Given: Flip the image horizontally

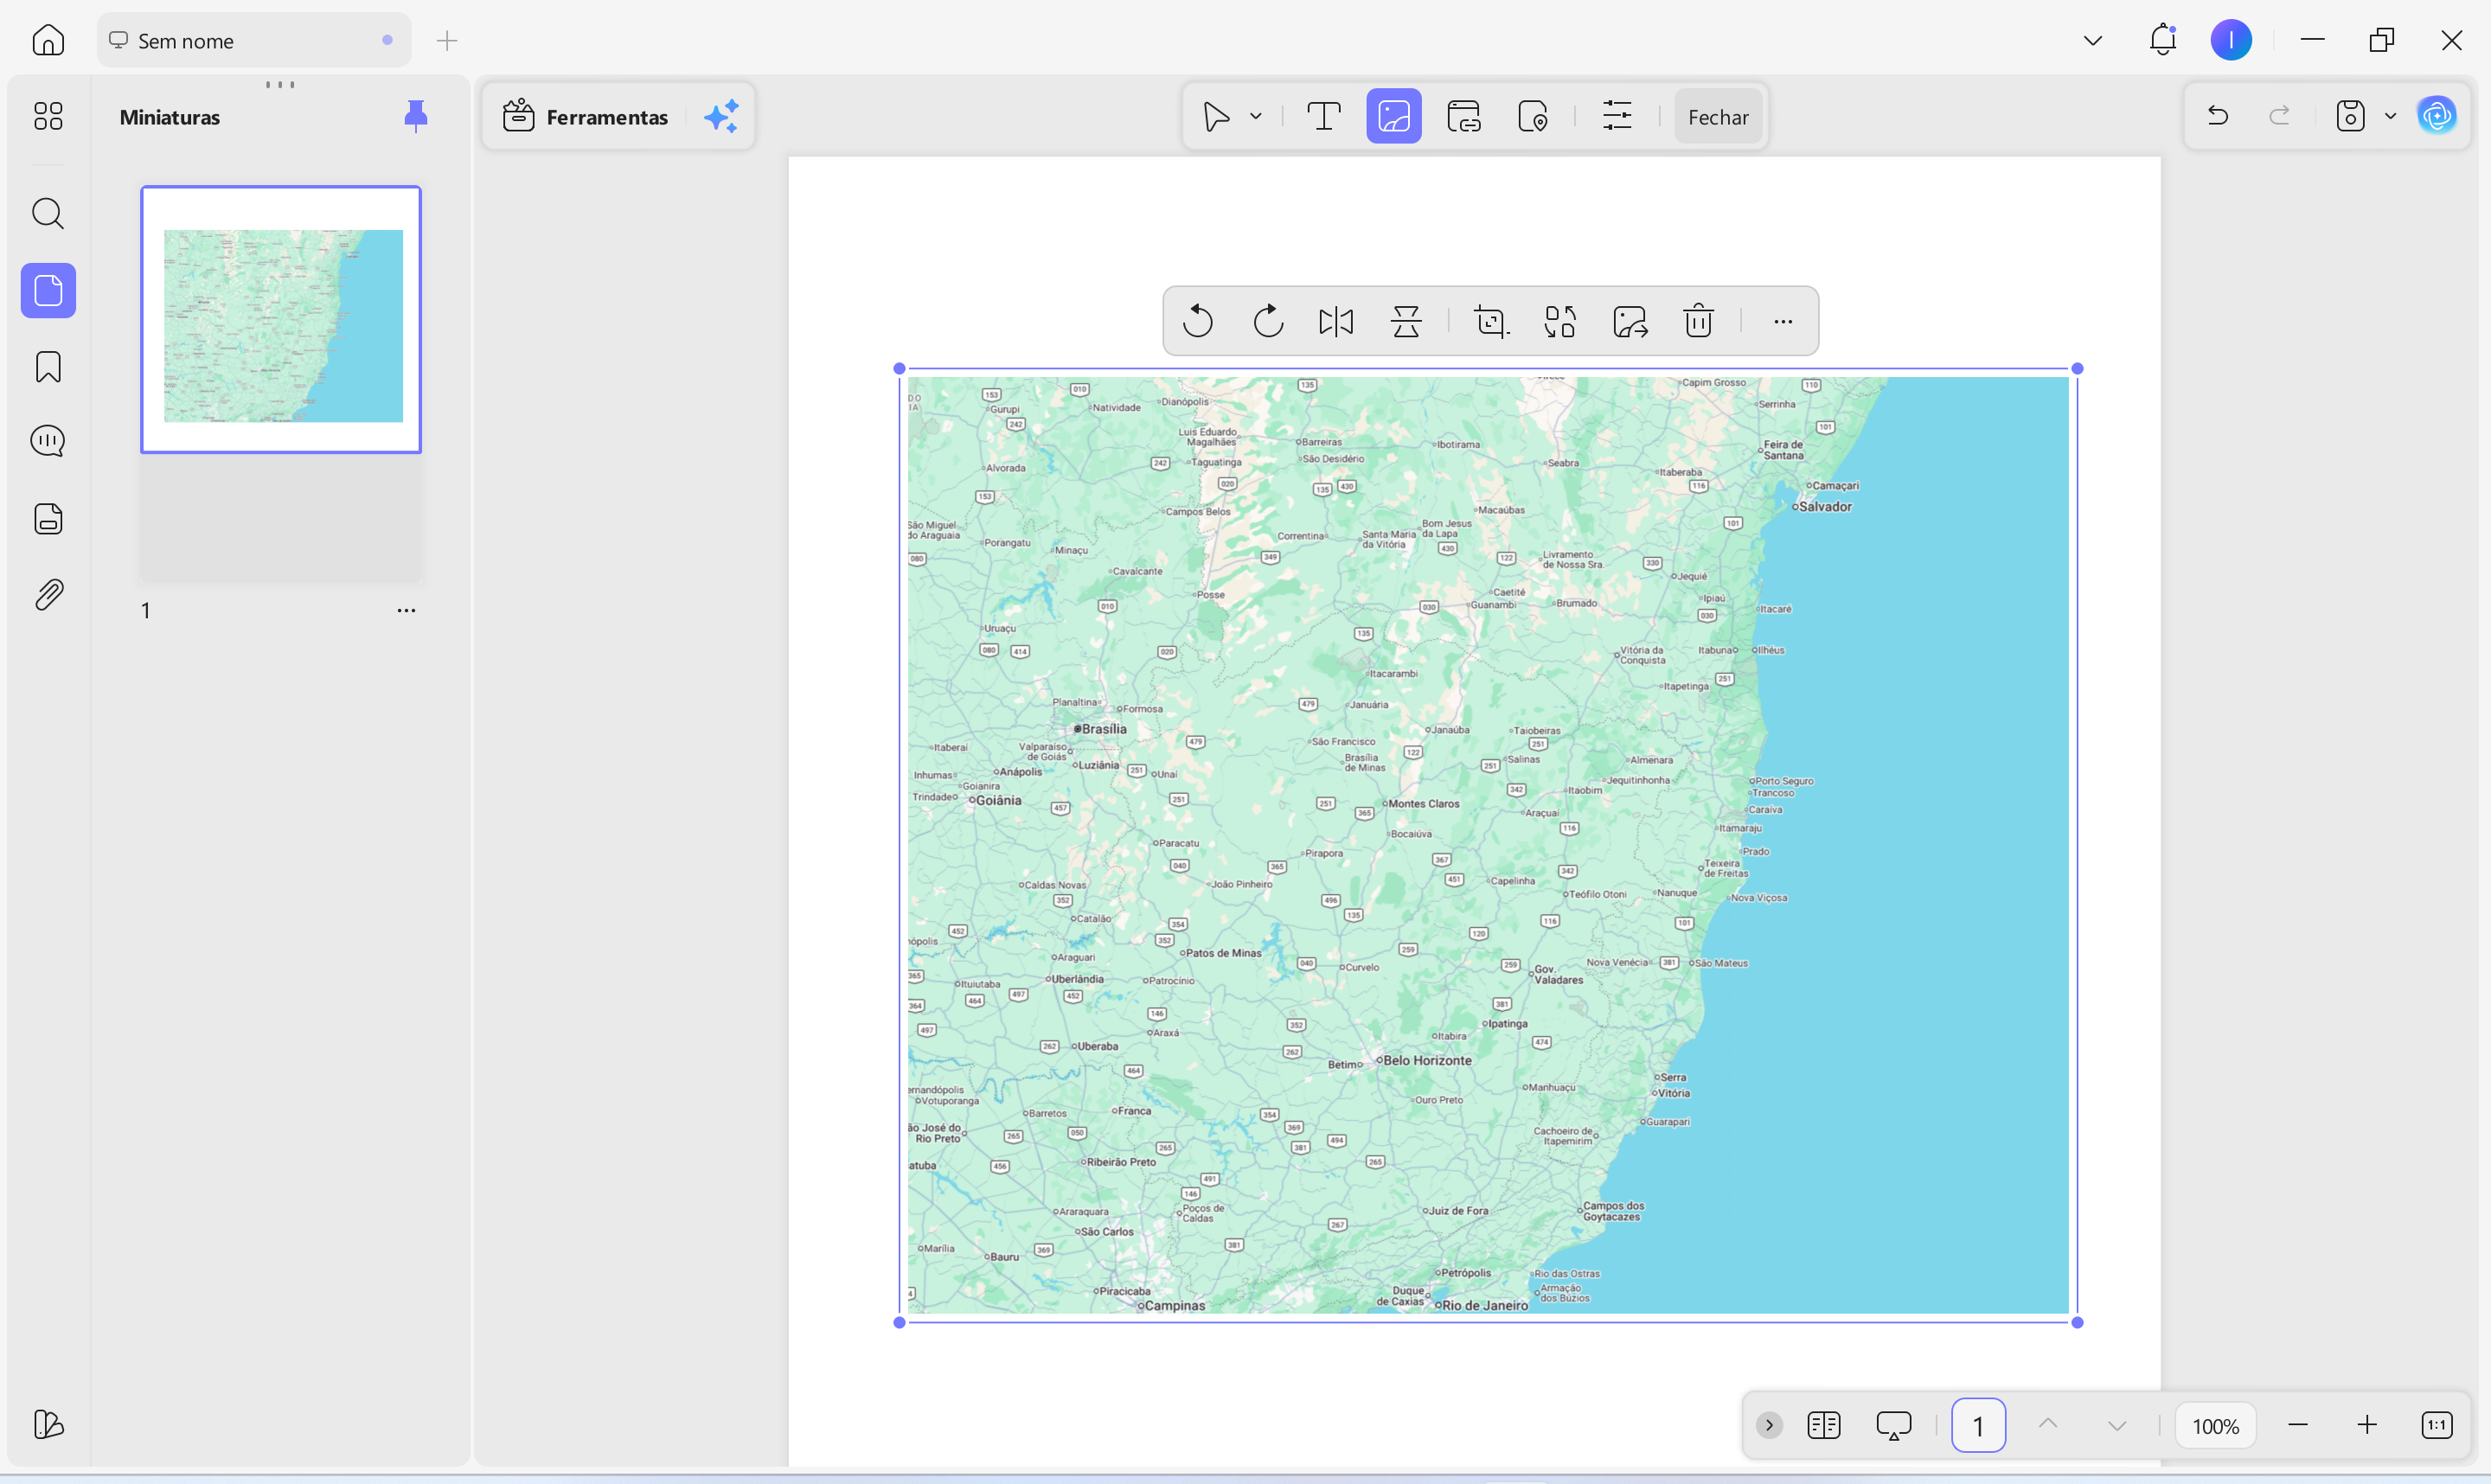Looking at the screenshot, I should pos(1336,321).
